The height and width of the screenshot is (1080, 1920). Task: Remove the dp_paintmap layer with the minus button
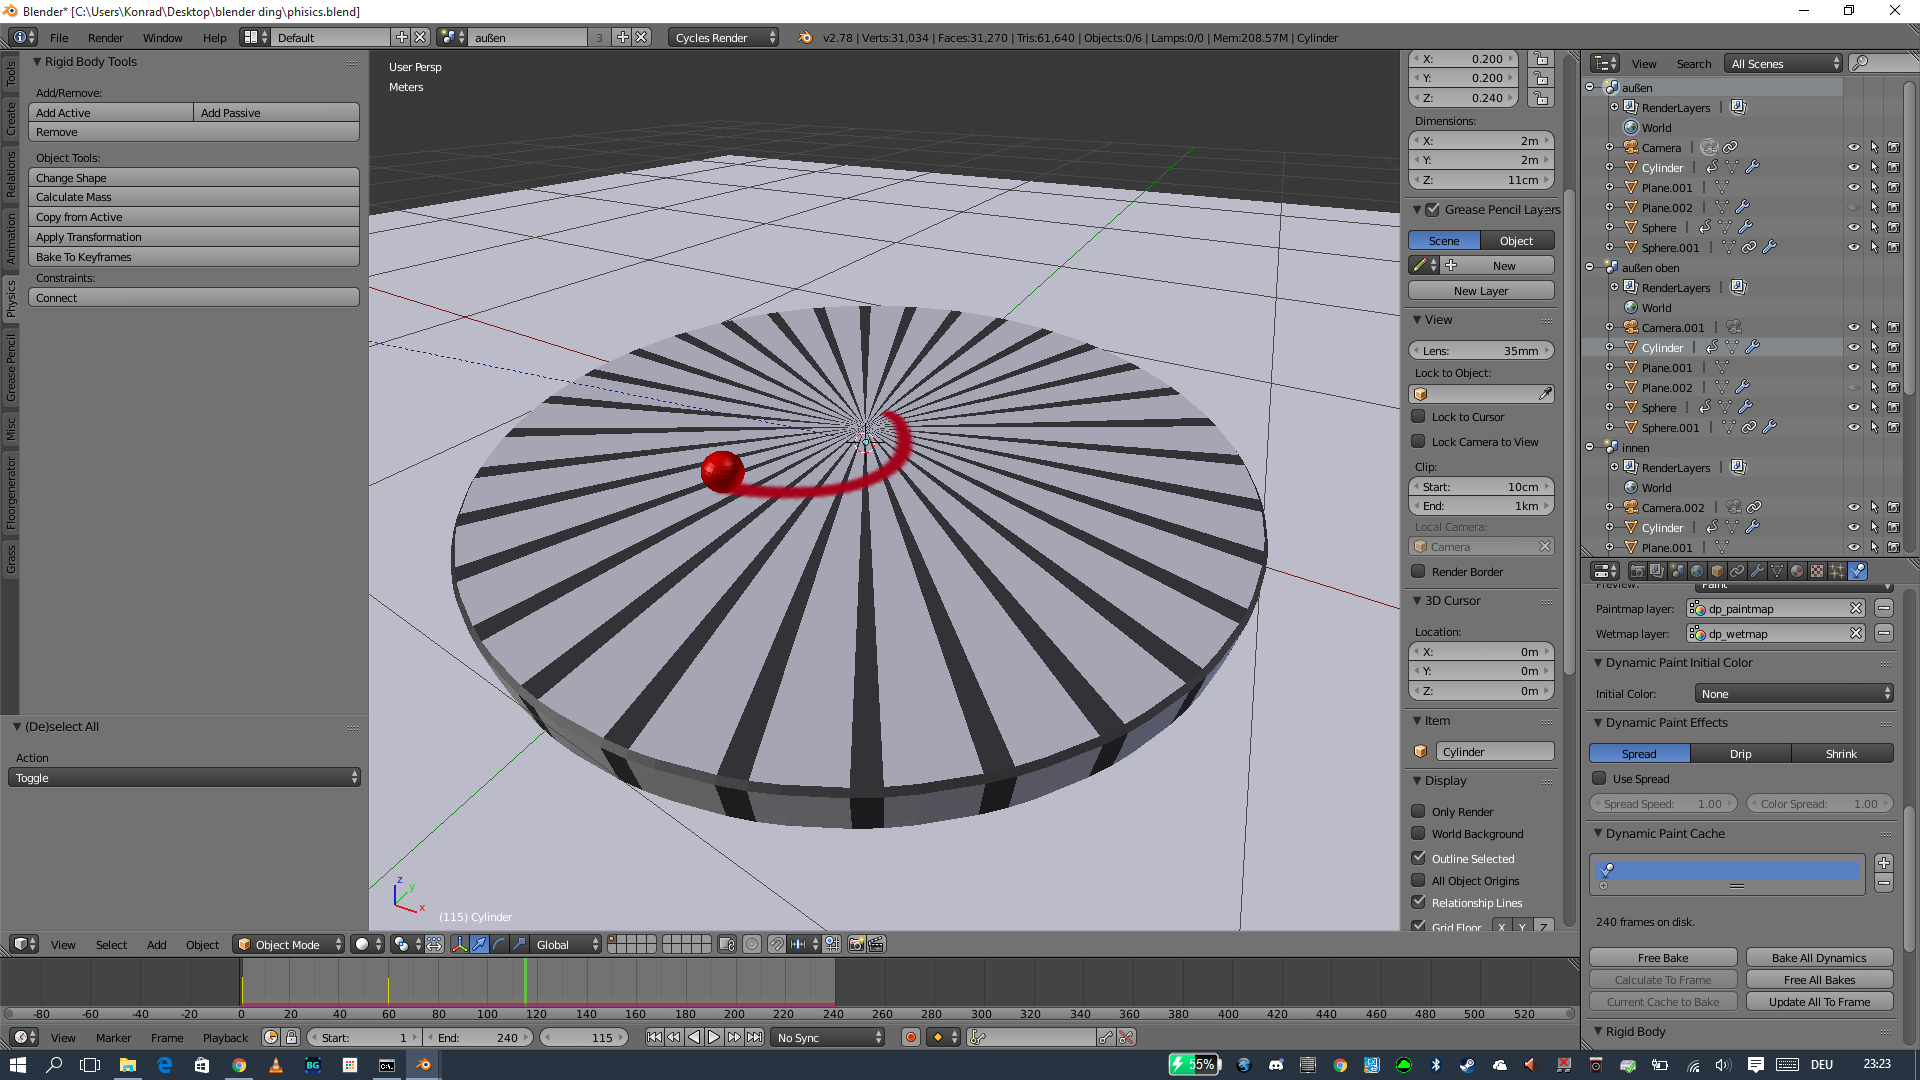point(1884,608)
